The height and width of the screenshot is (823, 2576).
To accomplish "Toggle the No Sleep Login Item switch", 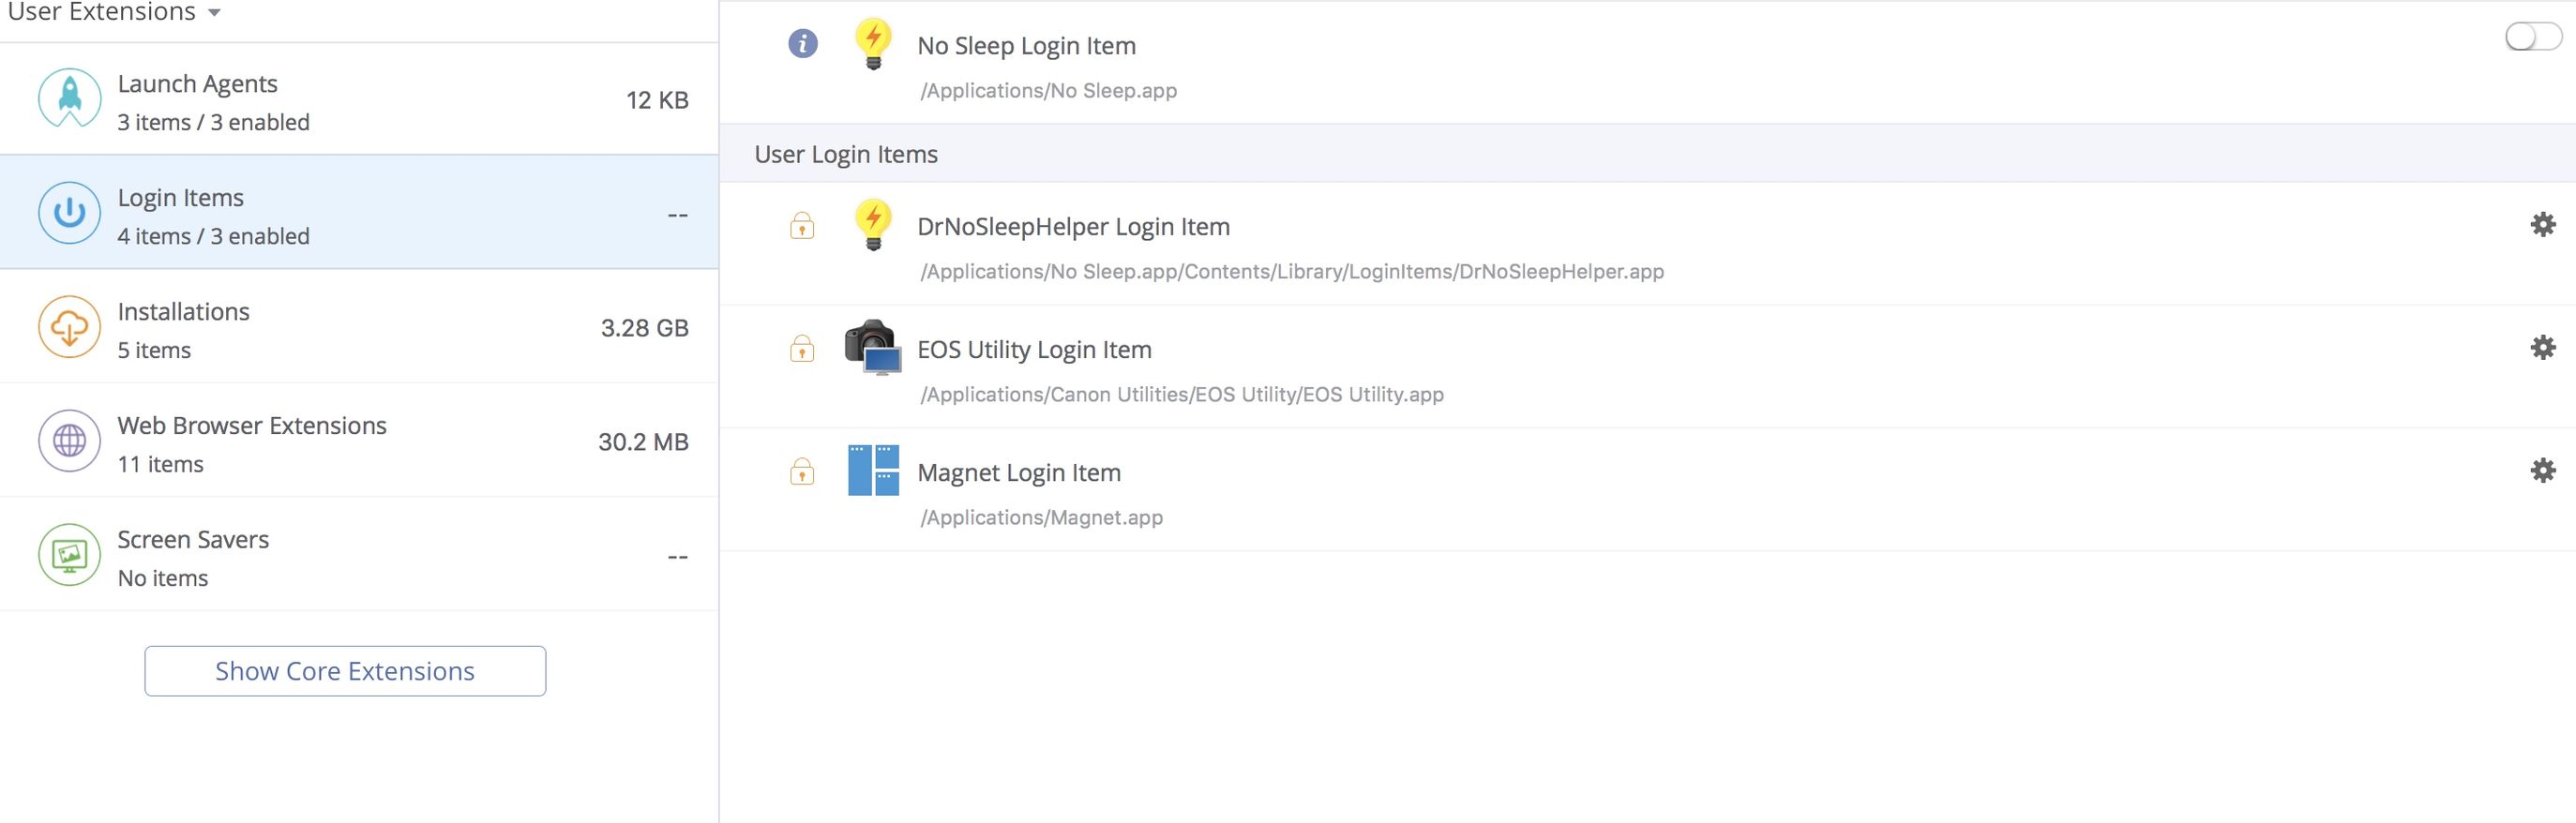I will point(2533,37).
